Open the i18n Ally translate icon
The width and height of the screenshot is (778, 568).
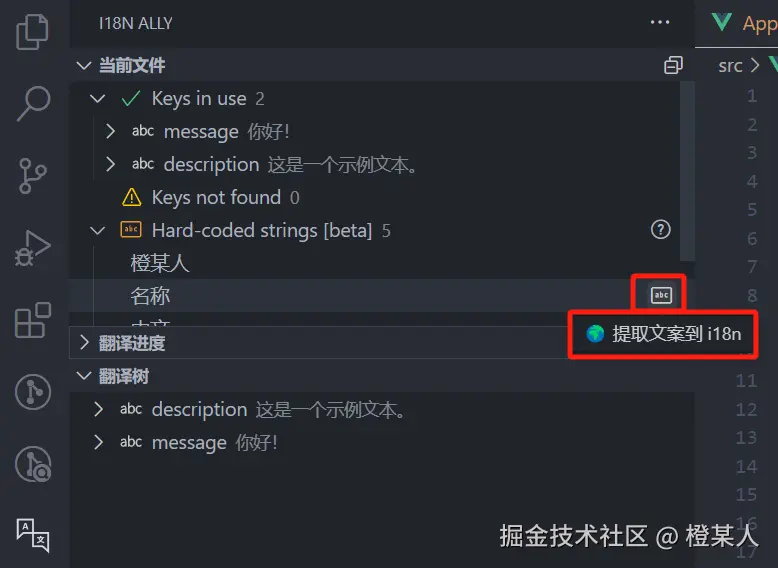pyautogui.click(x=33, y=535)
